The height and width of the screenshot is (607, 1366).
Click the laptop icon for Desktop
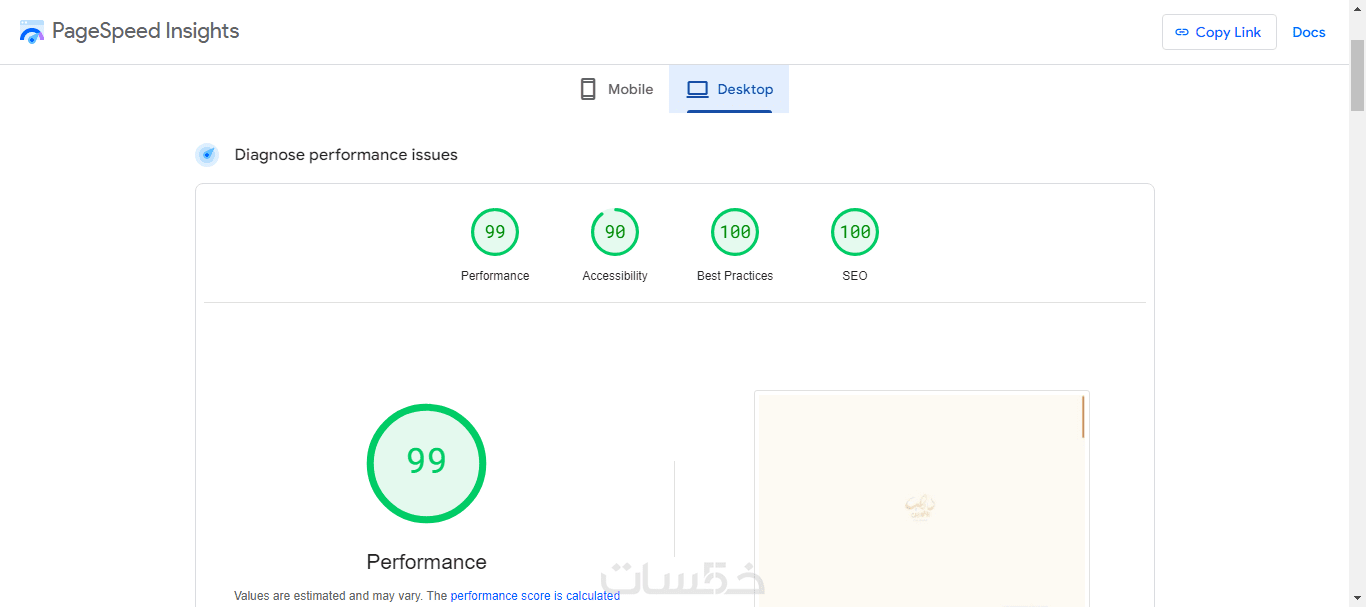[697, 89]
